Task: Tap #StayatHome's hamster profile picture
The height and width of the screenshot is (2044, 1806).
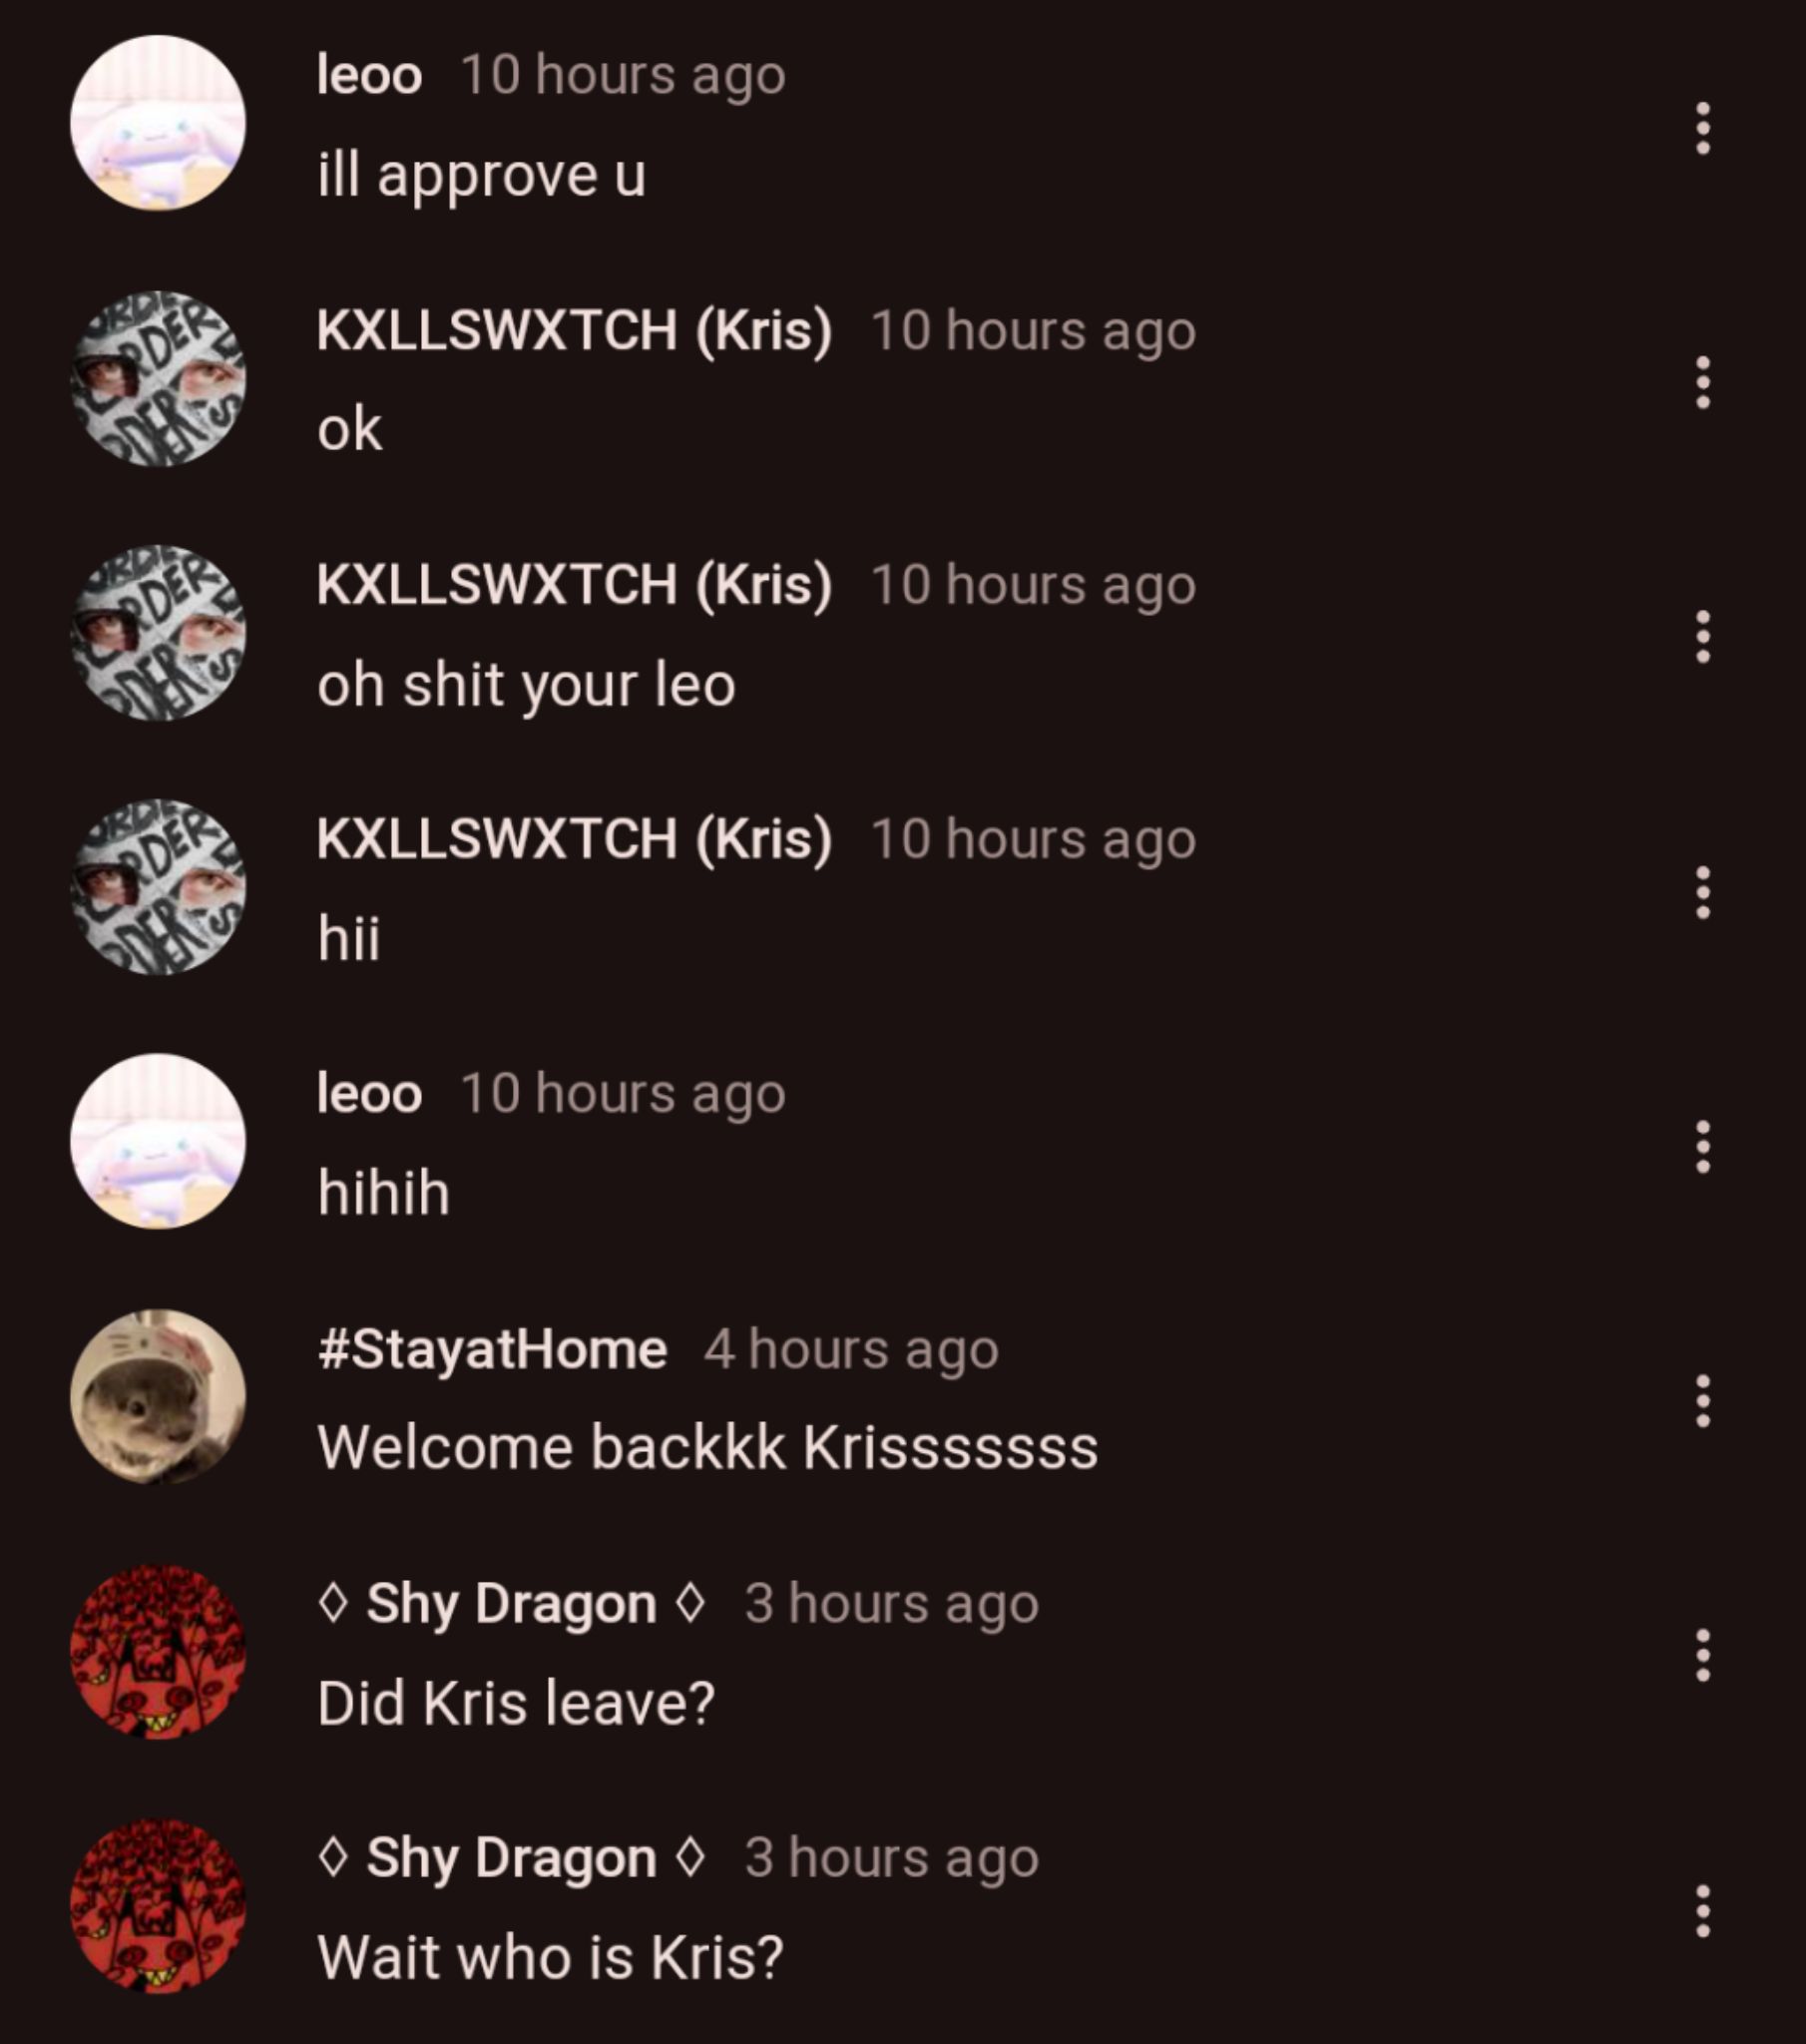Action: click(x=158, y=1396)
